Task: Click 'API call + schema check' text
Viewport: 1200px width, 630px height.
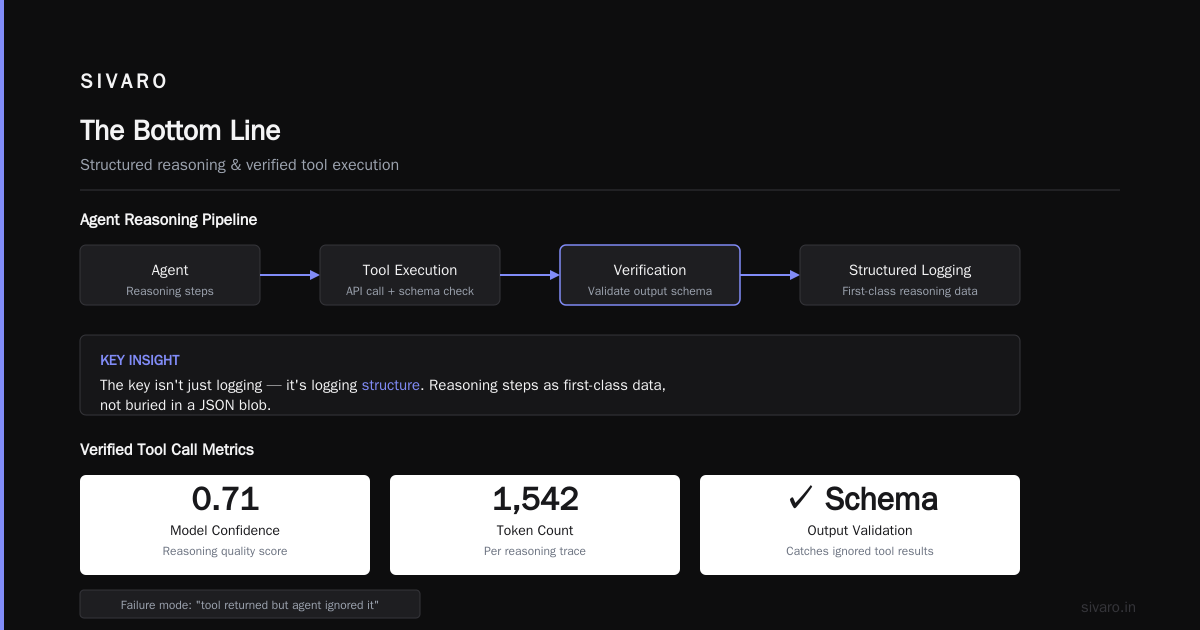Action: coord(410,291)
